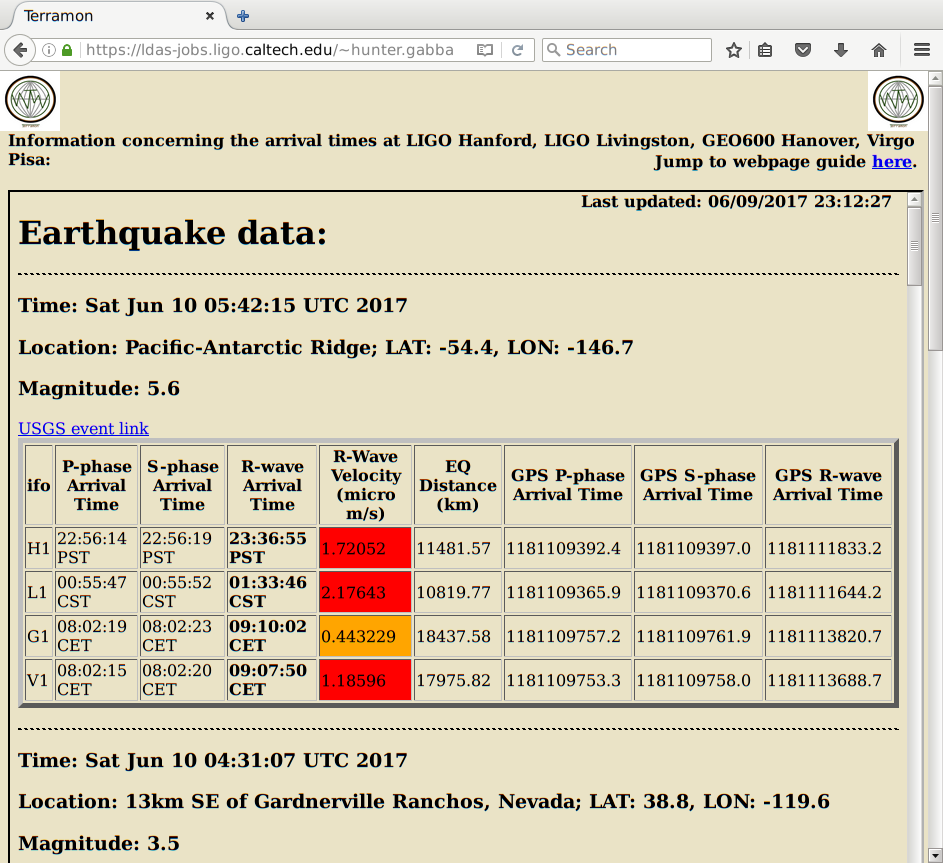Viewport: 943px width, 863px height.
Task: Close the Terramon tab
Action: (210, 16)
